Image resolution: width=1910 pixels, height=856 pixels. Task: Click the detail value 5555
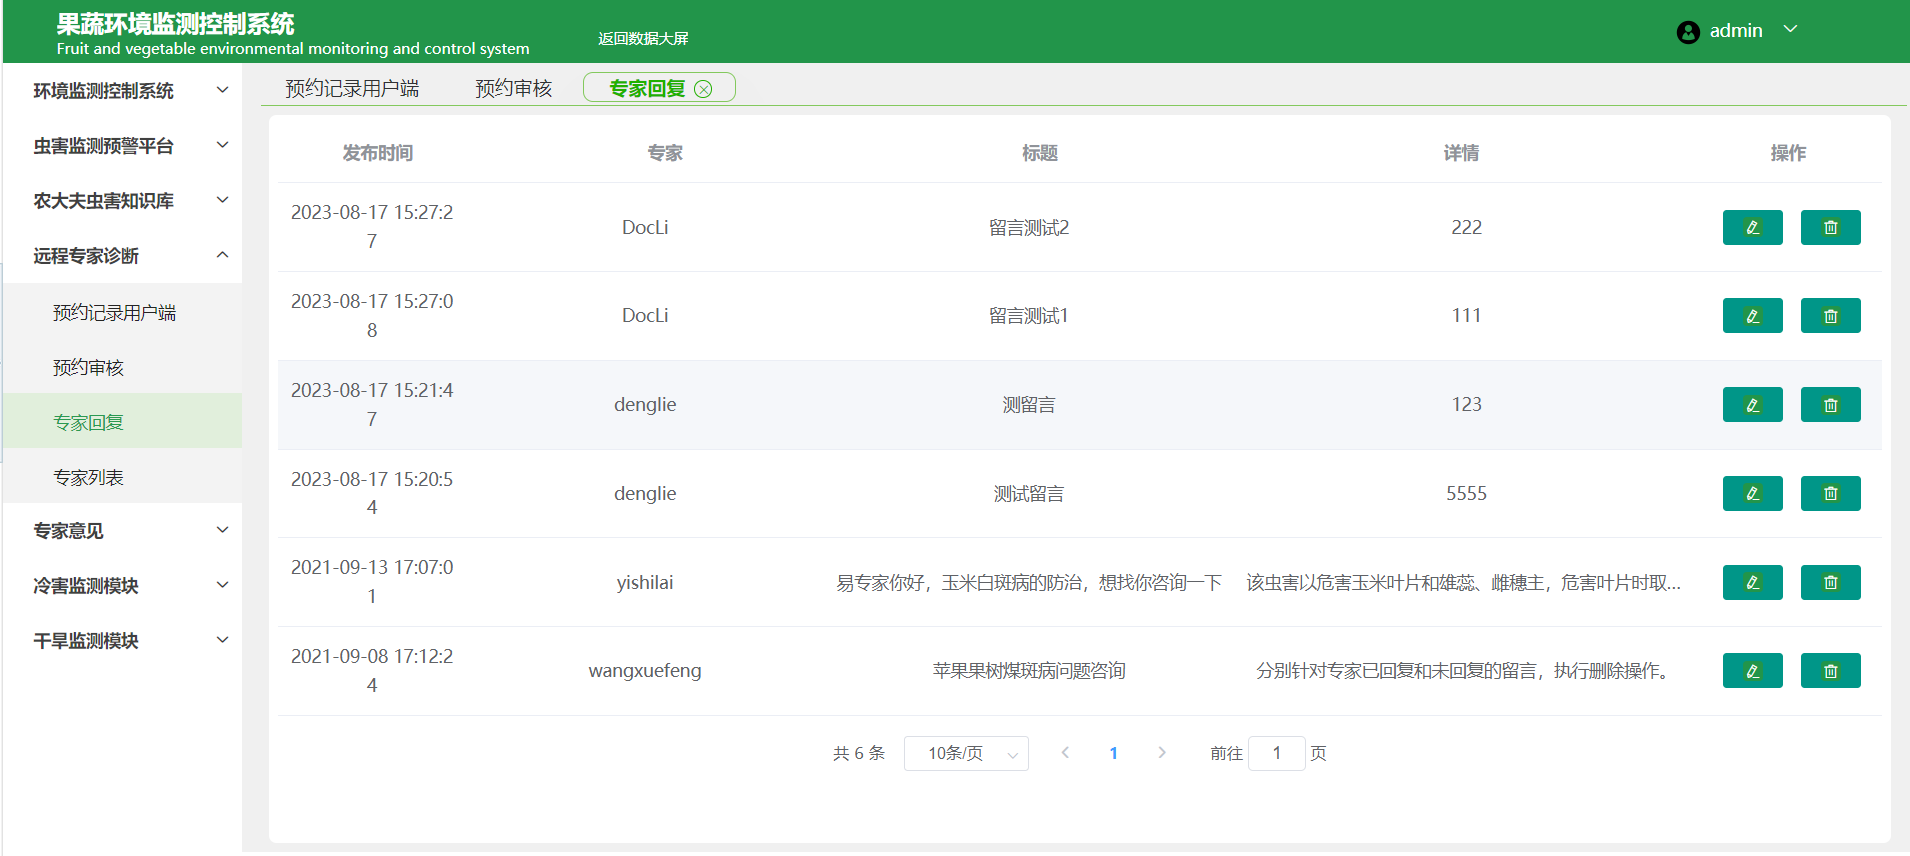1466,493
